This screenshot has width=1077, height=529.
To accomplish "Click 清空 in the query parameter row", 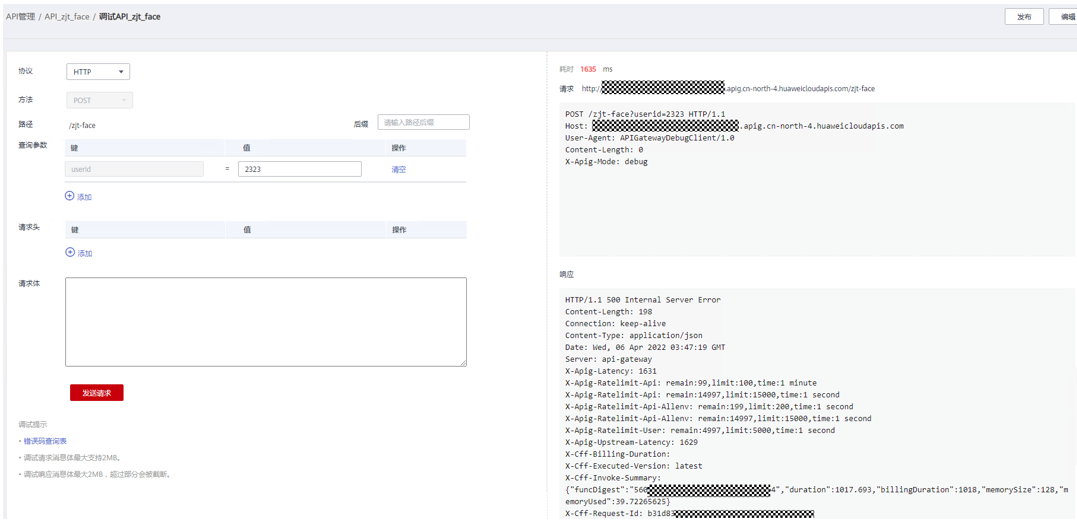I will pyautogui.click(x=398, y=170).
